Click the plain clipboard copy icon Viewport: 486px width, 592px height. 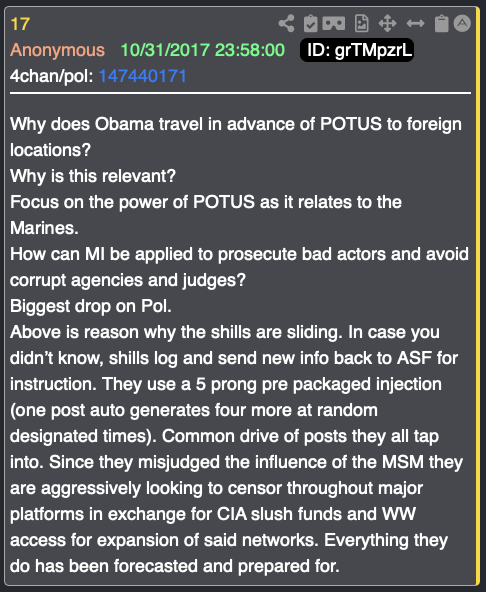pyautogui.click(x=441, y=23)
